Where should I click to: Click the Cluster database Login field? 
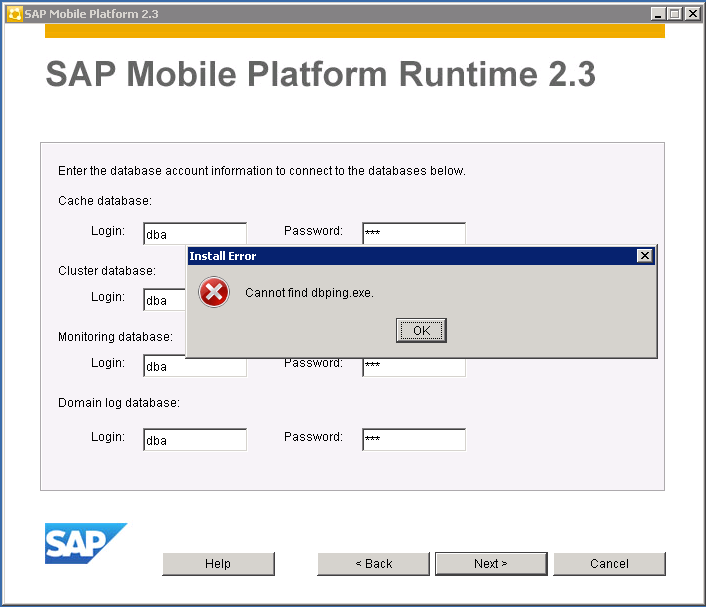(165, 300)
